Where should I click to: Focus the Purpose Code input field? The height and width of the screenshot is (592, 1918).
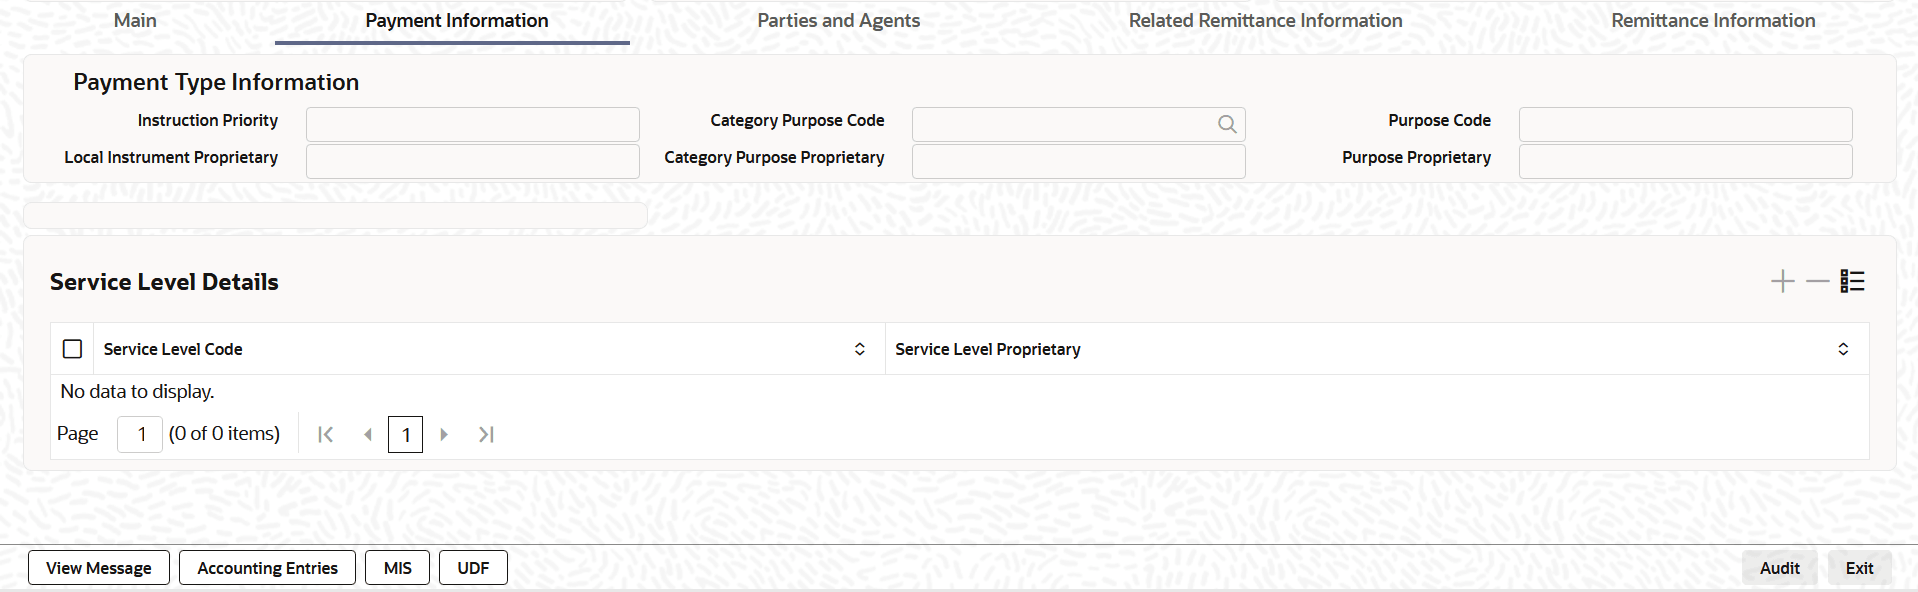1685,124
